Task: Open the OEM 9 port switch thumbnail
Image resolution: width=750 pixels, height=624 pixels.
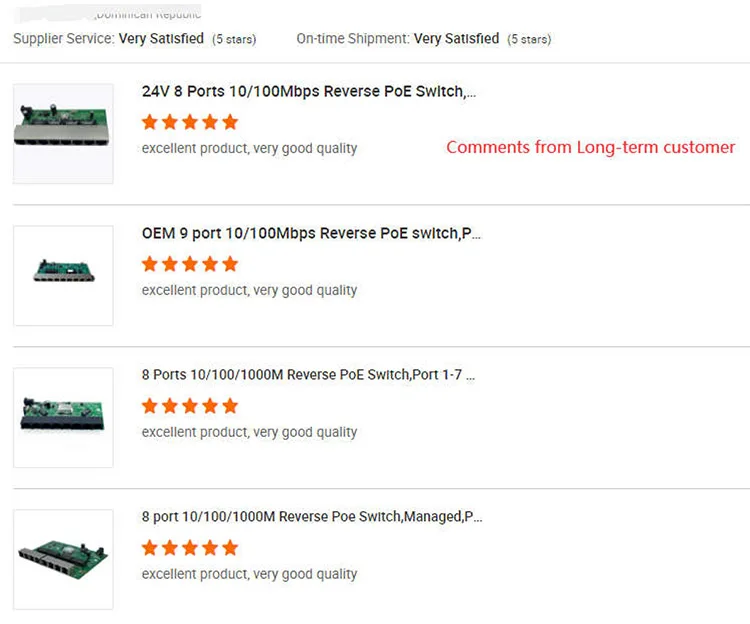Action: [x=63, y=275]
